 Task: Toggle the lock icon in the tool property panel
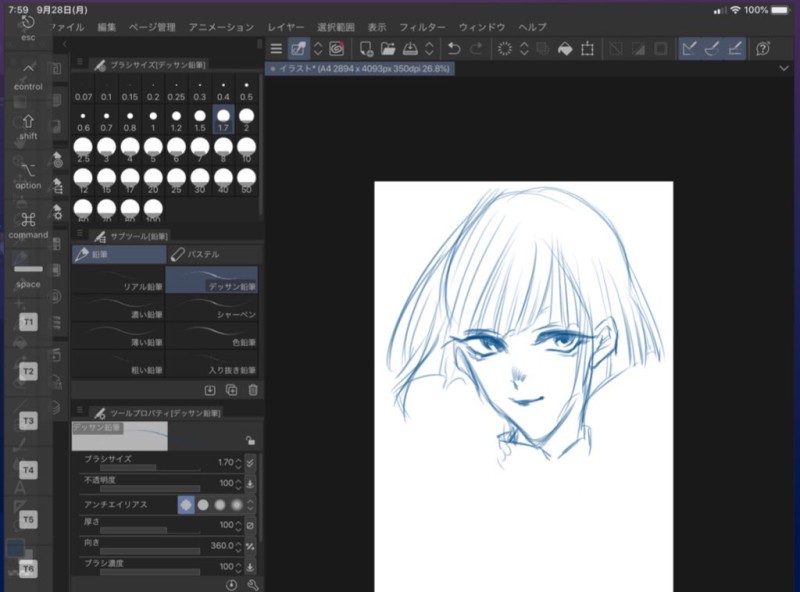click(249, 439)
